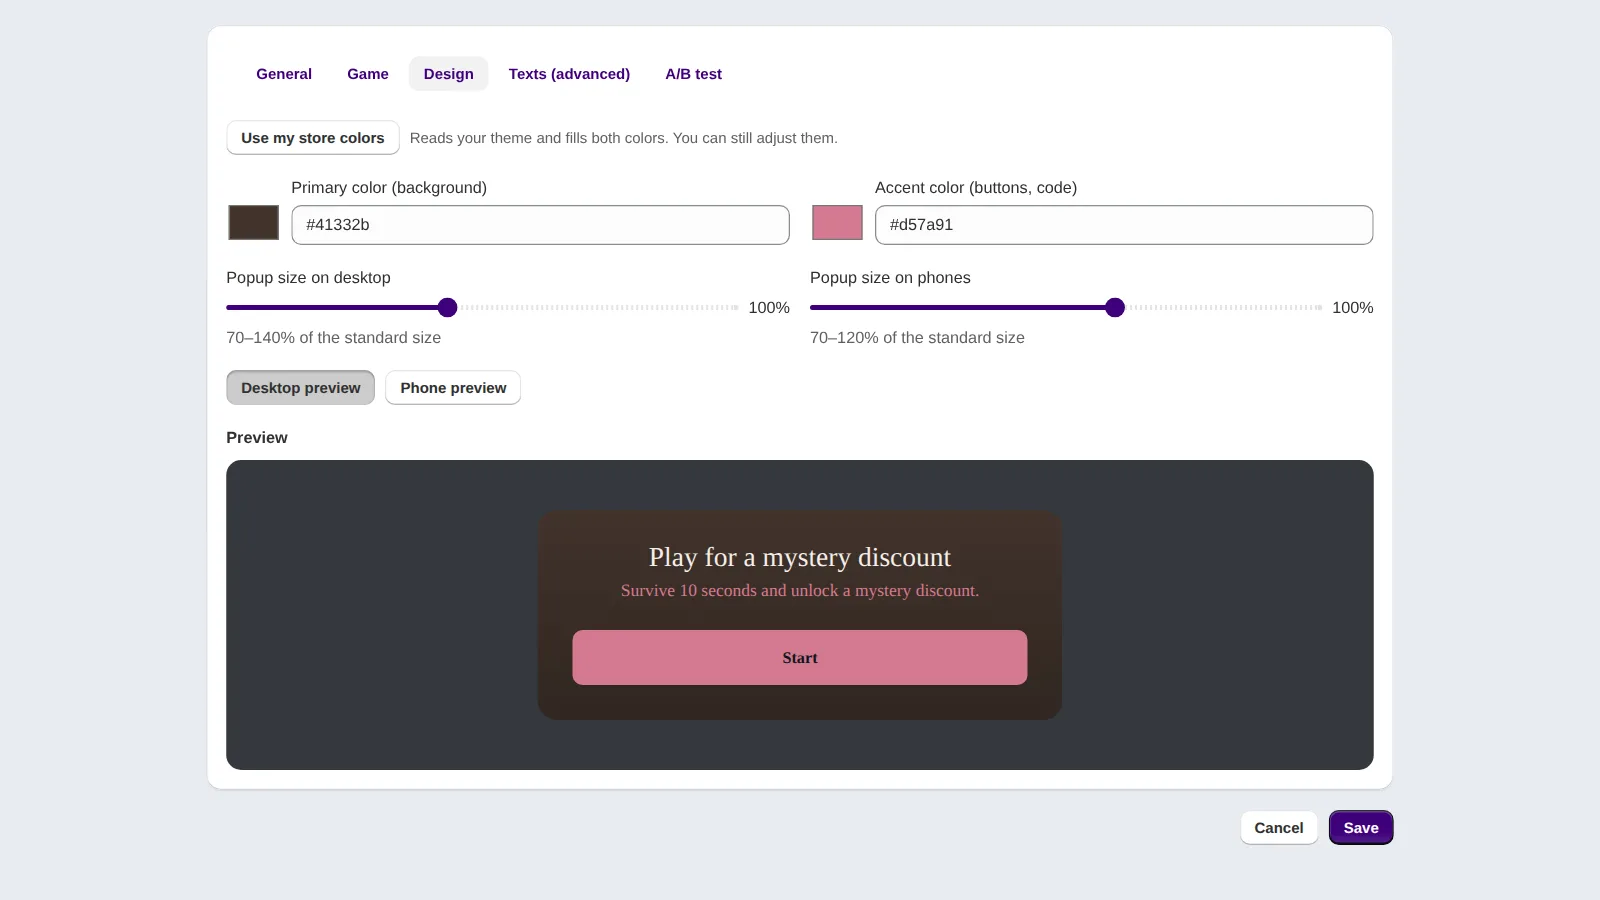Open the Texts (advanced) tab

pos(569,74)
